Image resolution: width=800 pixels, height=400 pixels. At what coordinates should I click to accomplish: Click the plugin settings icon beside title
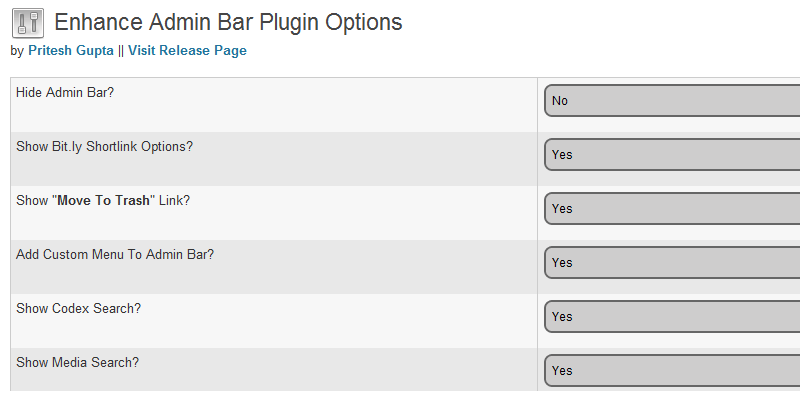pyautogui.click(x=27, y=22)
